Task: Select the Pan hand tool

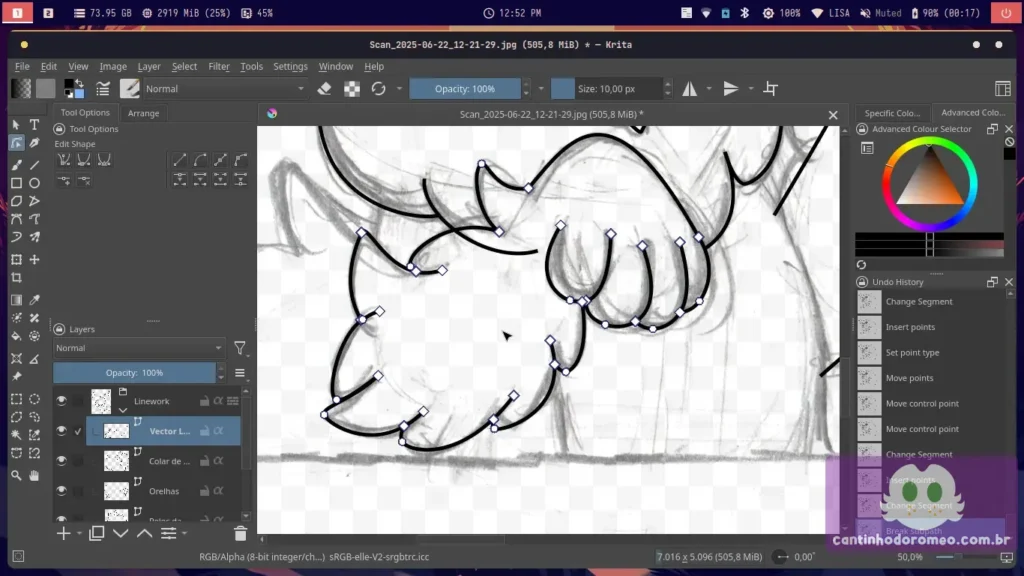Action: coord(35,475)
